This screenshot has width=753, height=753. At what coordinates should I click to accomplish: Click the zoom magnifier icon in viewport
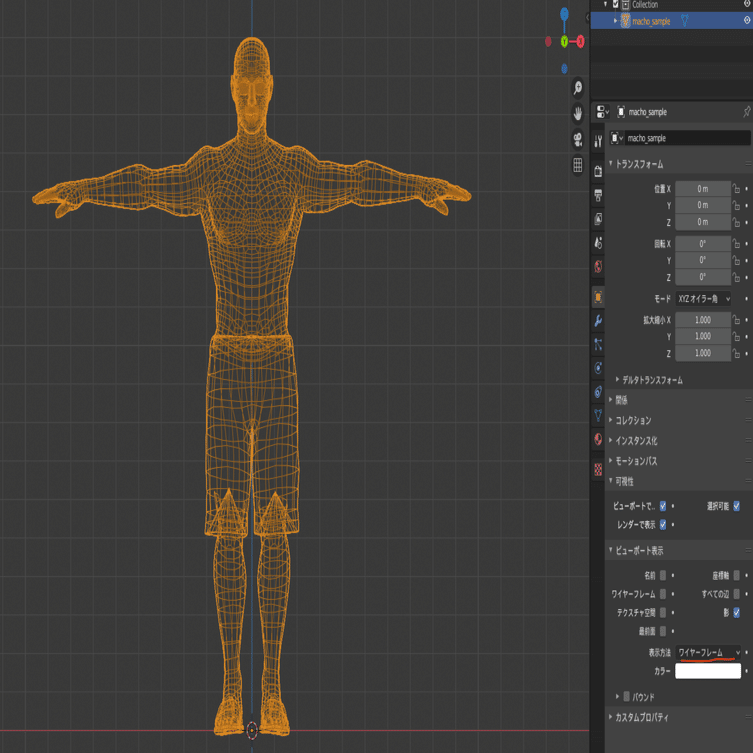[x=578, y=90]
